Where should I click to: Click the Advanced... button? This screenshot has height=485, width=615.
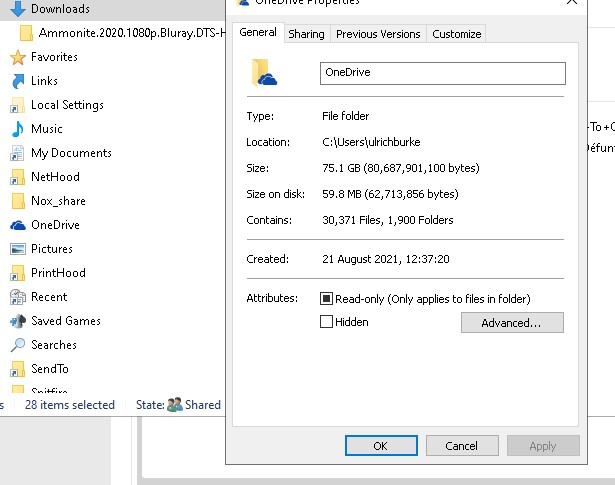[x=512, y=323]
